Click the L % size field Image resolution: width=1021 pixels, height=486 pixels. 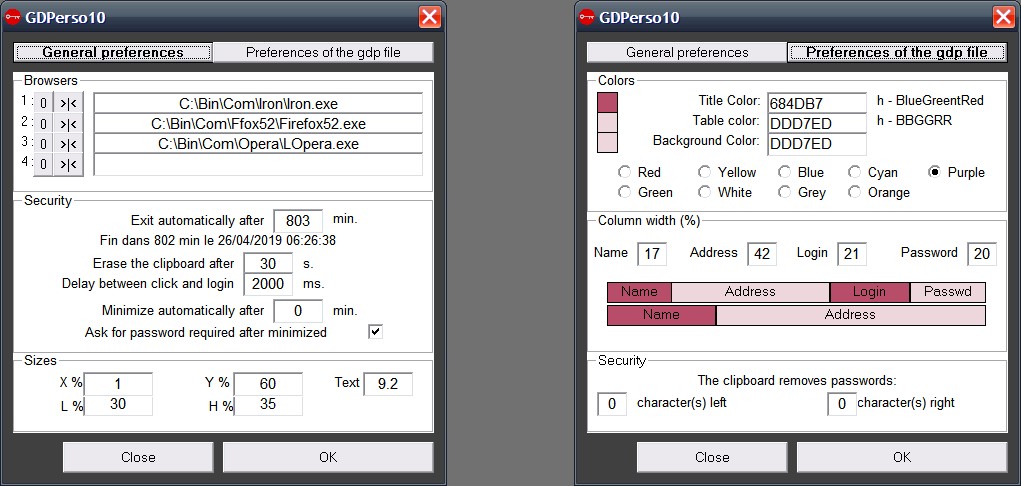[x=118, y=405]
